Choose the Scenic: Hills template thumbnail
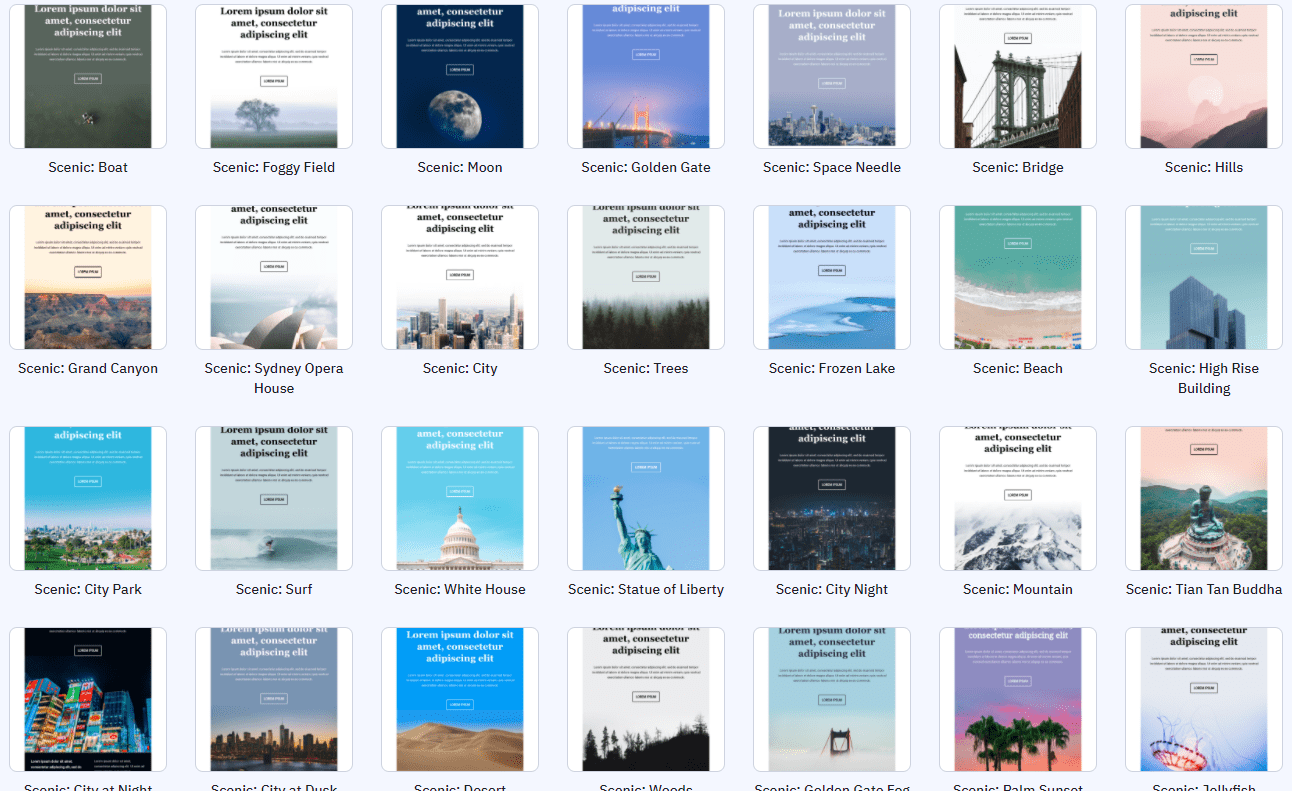1292x791 pixels. [1204, 77]
